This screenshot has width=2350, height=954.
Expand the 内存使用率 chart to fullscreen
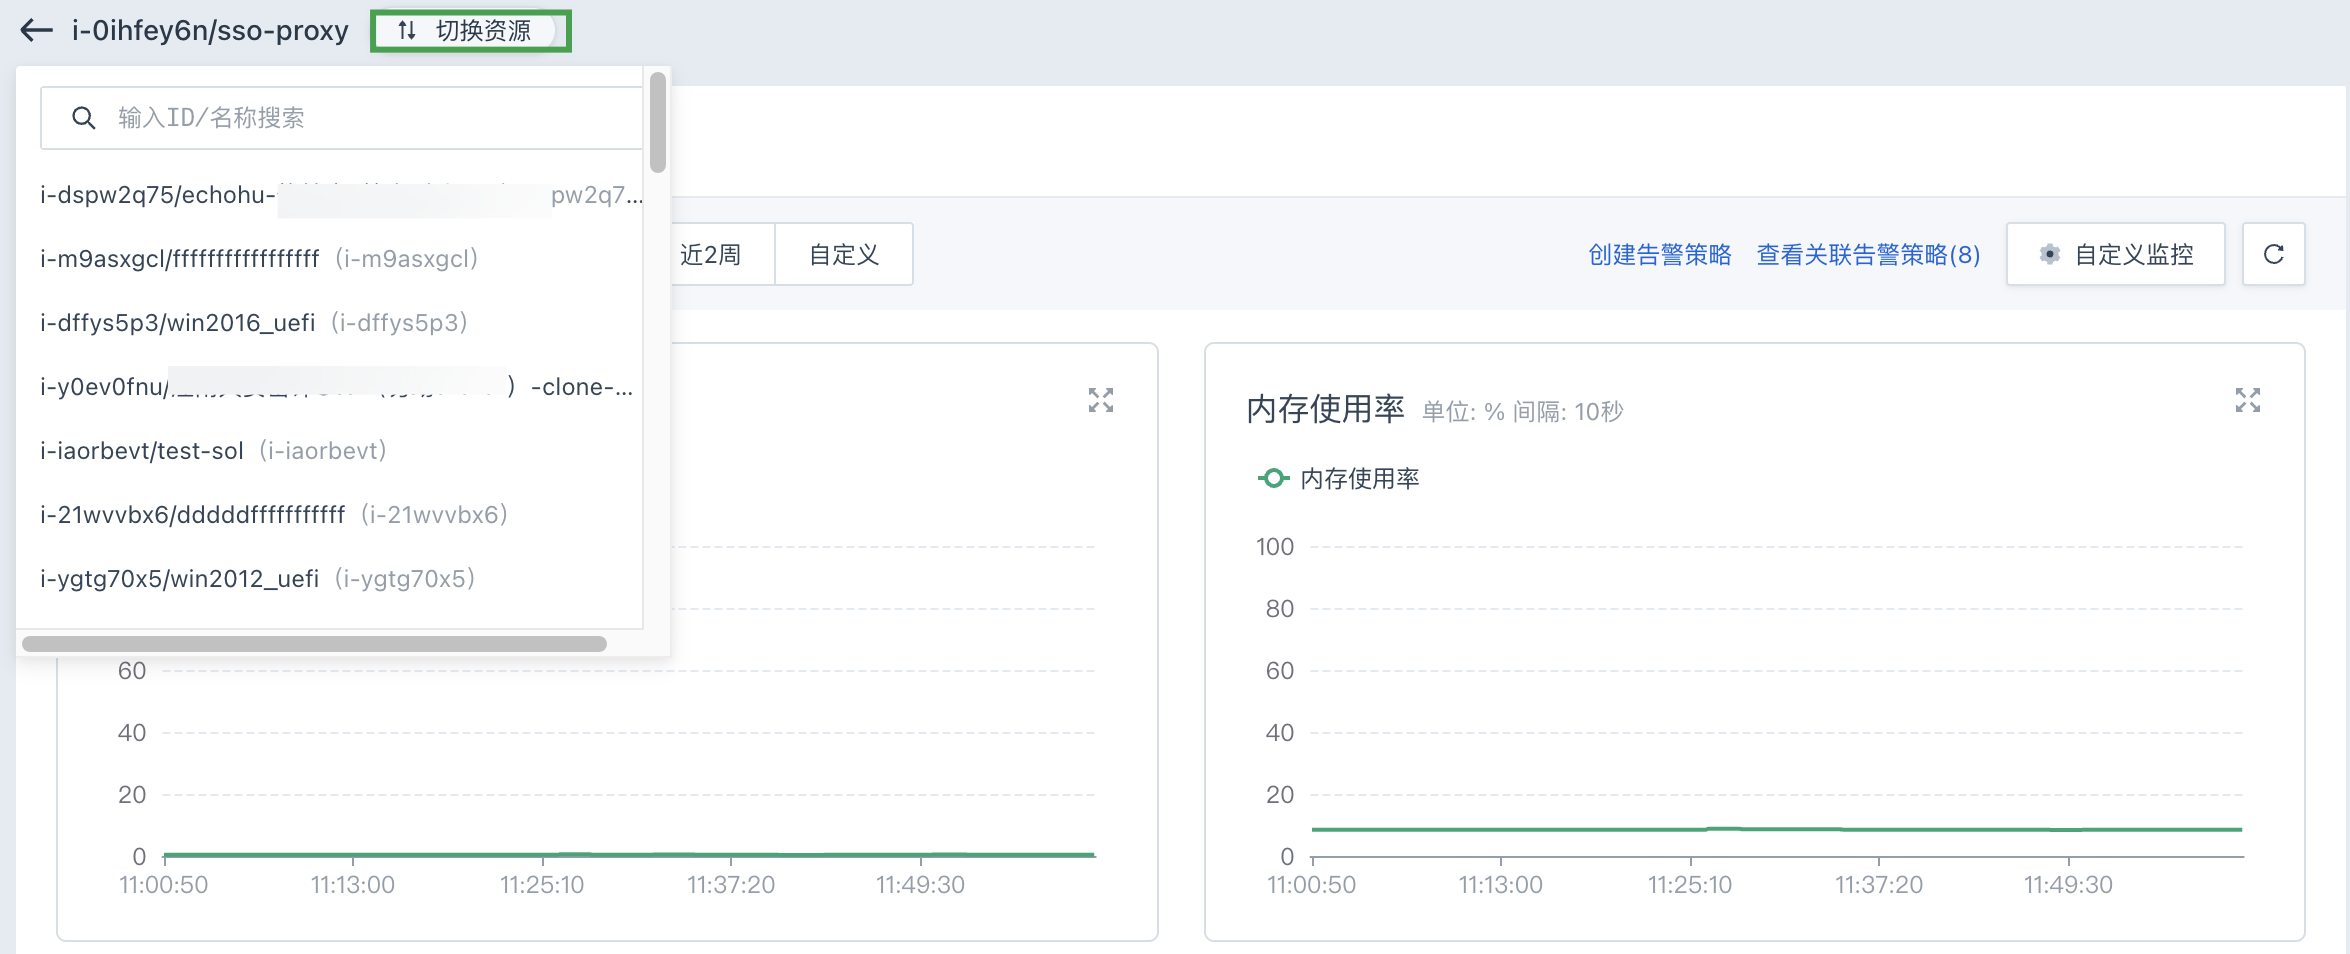[x=2247, y=401]
